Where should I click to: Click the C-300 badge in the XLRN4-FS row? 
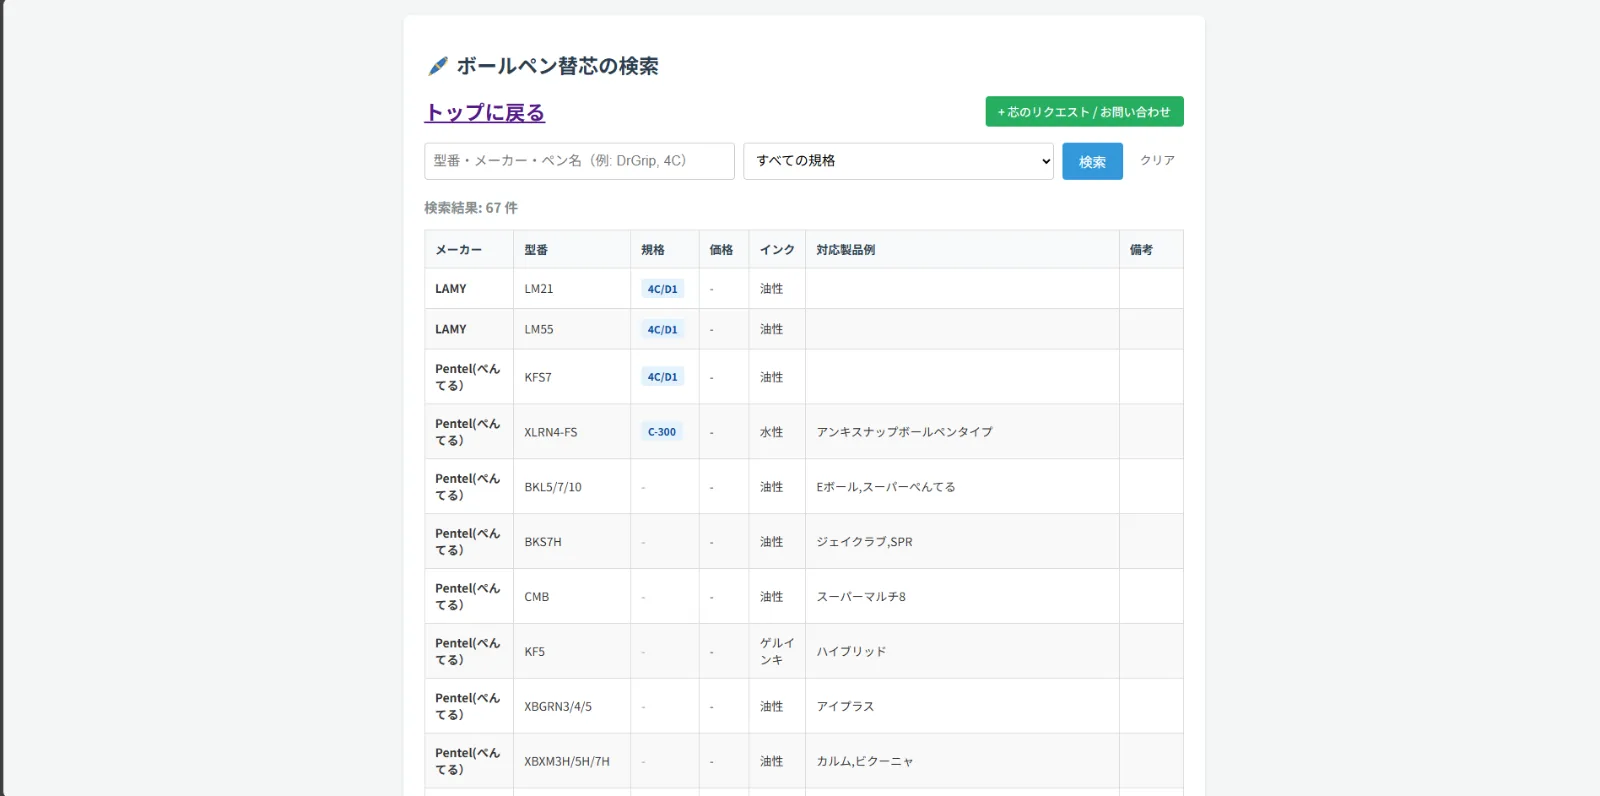[x=662, y=432]
